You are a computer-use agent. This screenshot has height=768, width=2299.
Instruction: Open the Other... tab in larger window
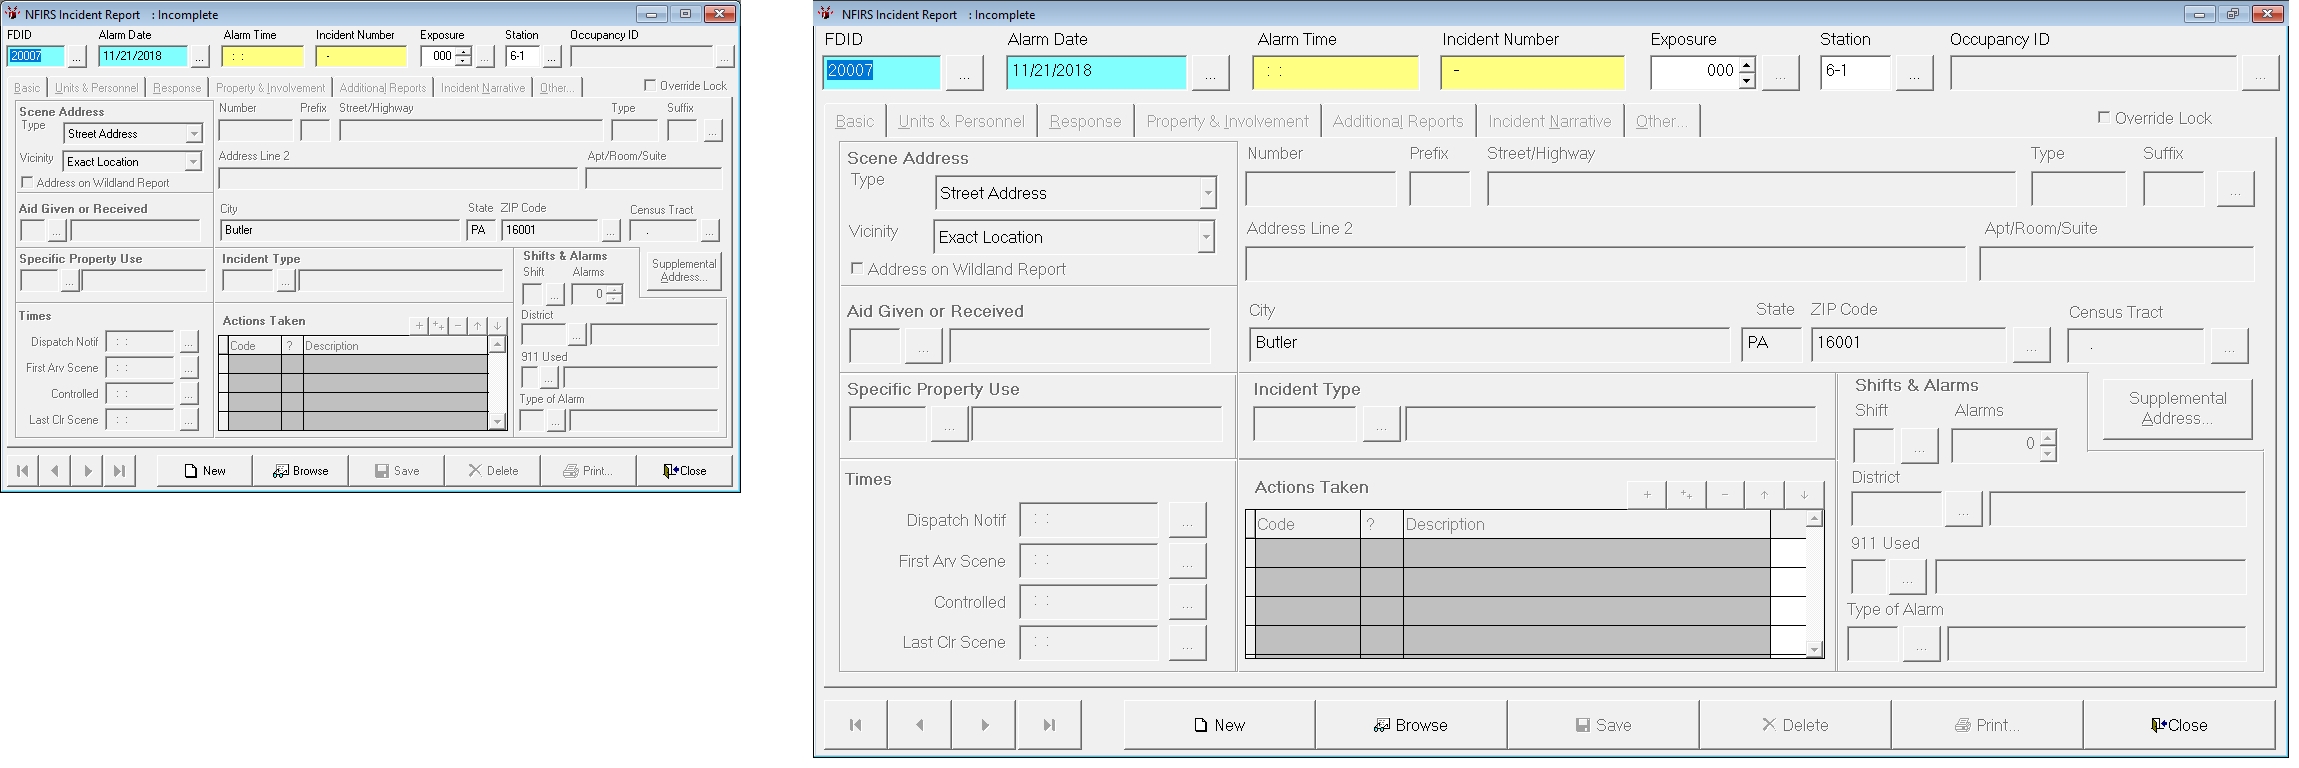[1661, 121]
